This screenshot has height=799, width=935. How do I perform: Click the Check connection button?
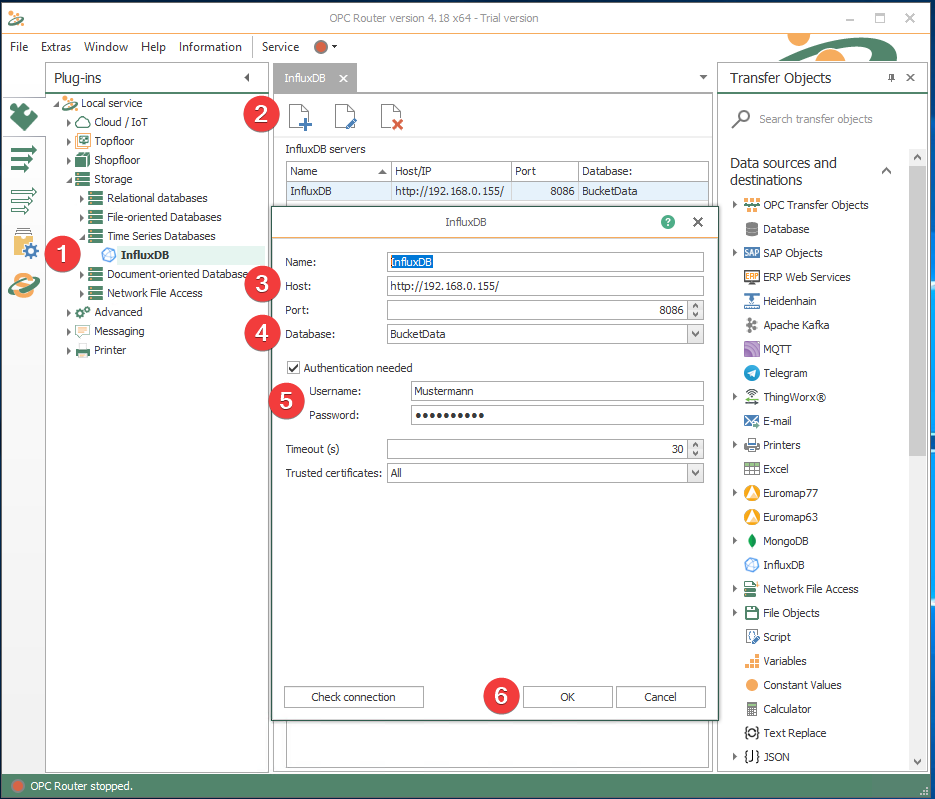click(x=353, y=697)
